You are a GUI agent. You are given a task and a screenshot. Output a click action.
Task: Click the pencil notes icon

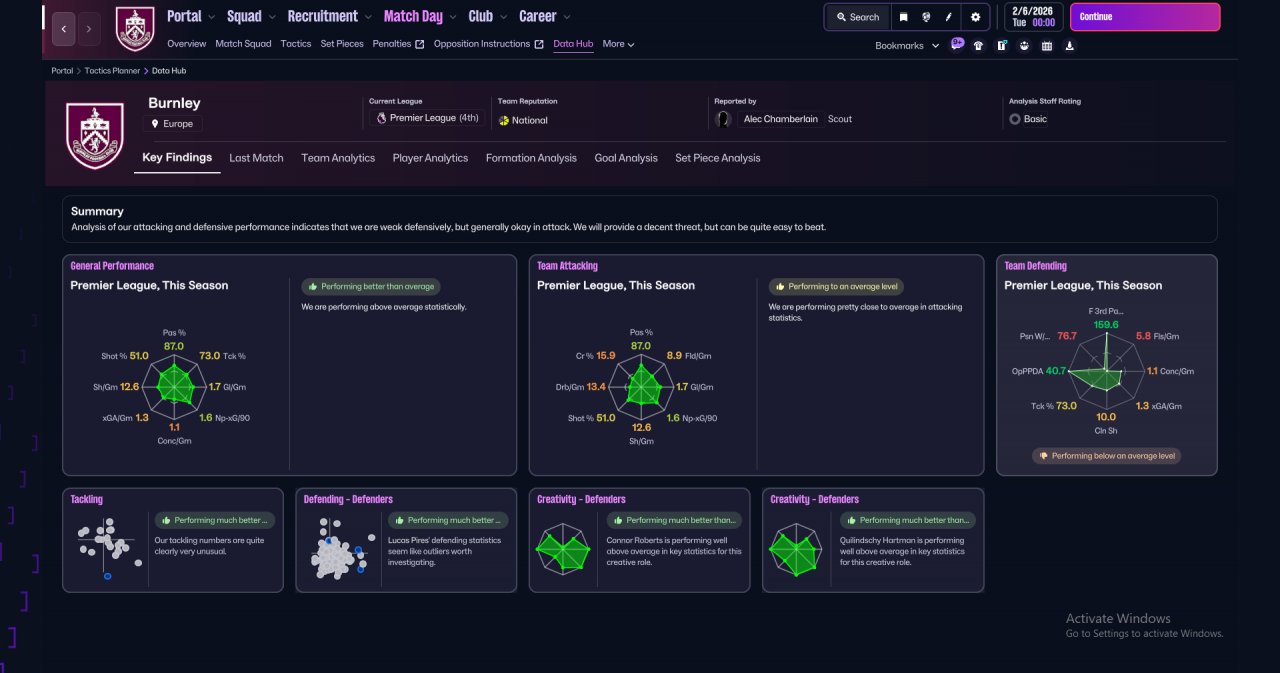click(949, 17)
